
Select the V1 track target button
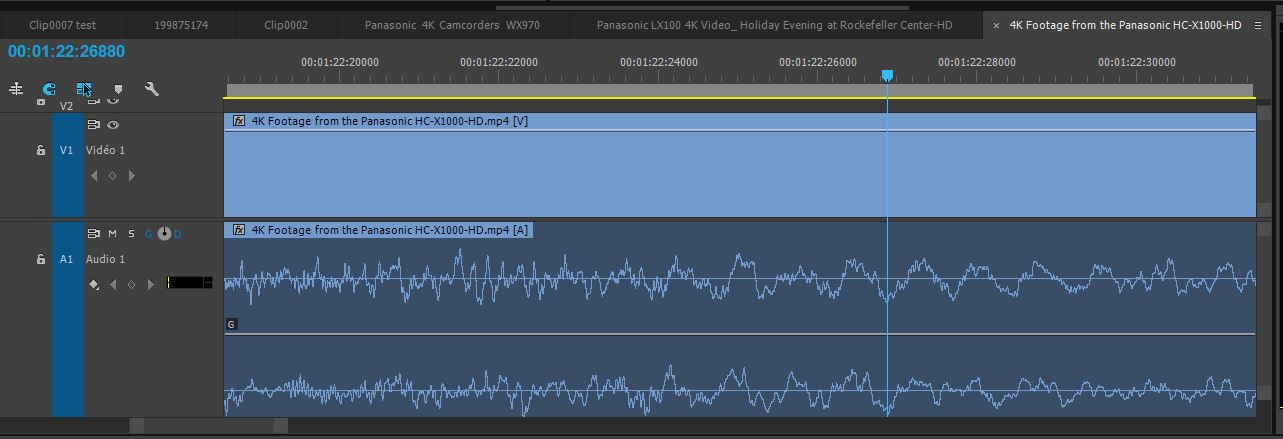click(x=67, y=150)
